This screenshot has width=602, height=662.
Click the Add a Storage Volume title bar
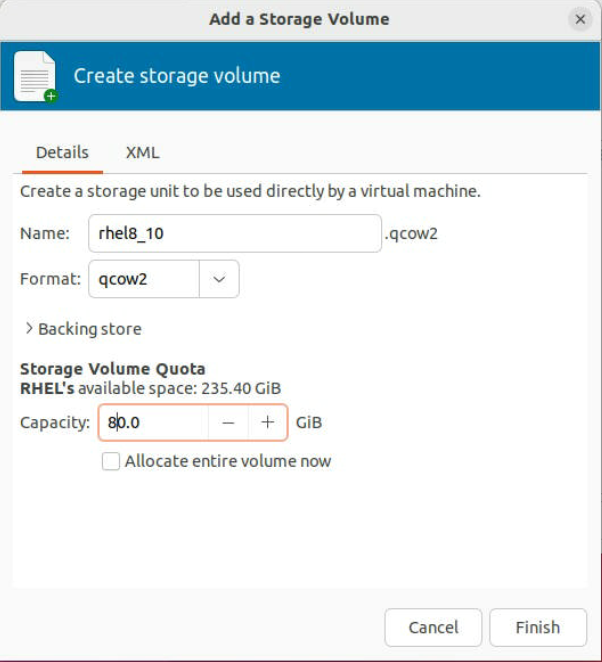click(x=299, y=19)
